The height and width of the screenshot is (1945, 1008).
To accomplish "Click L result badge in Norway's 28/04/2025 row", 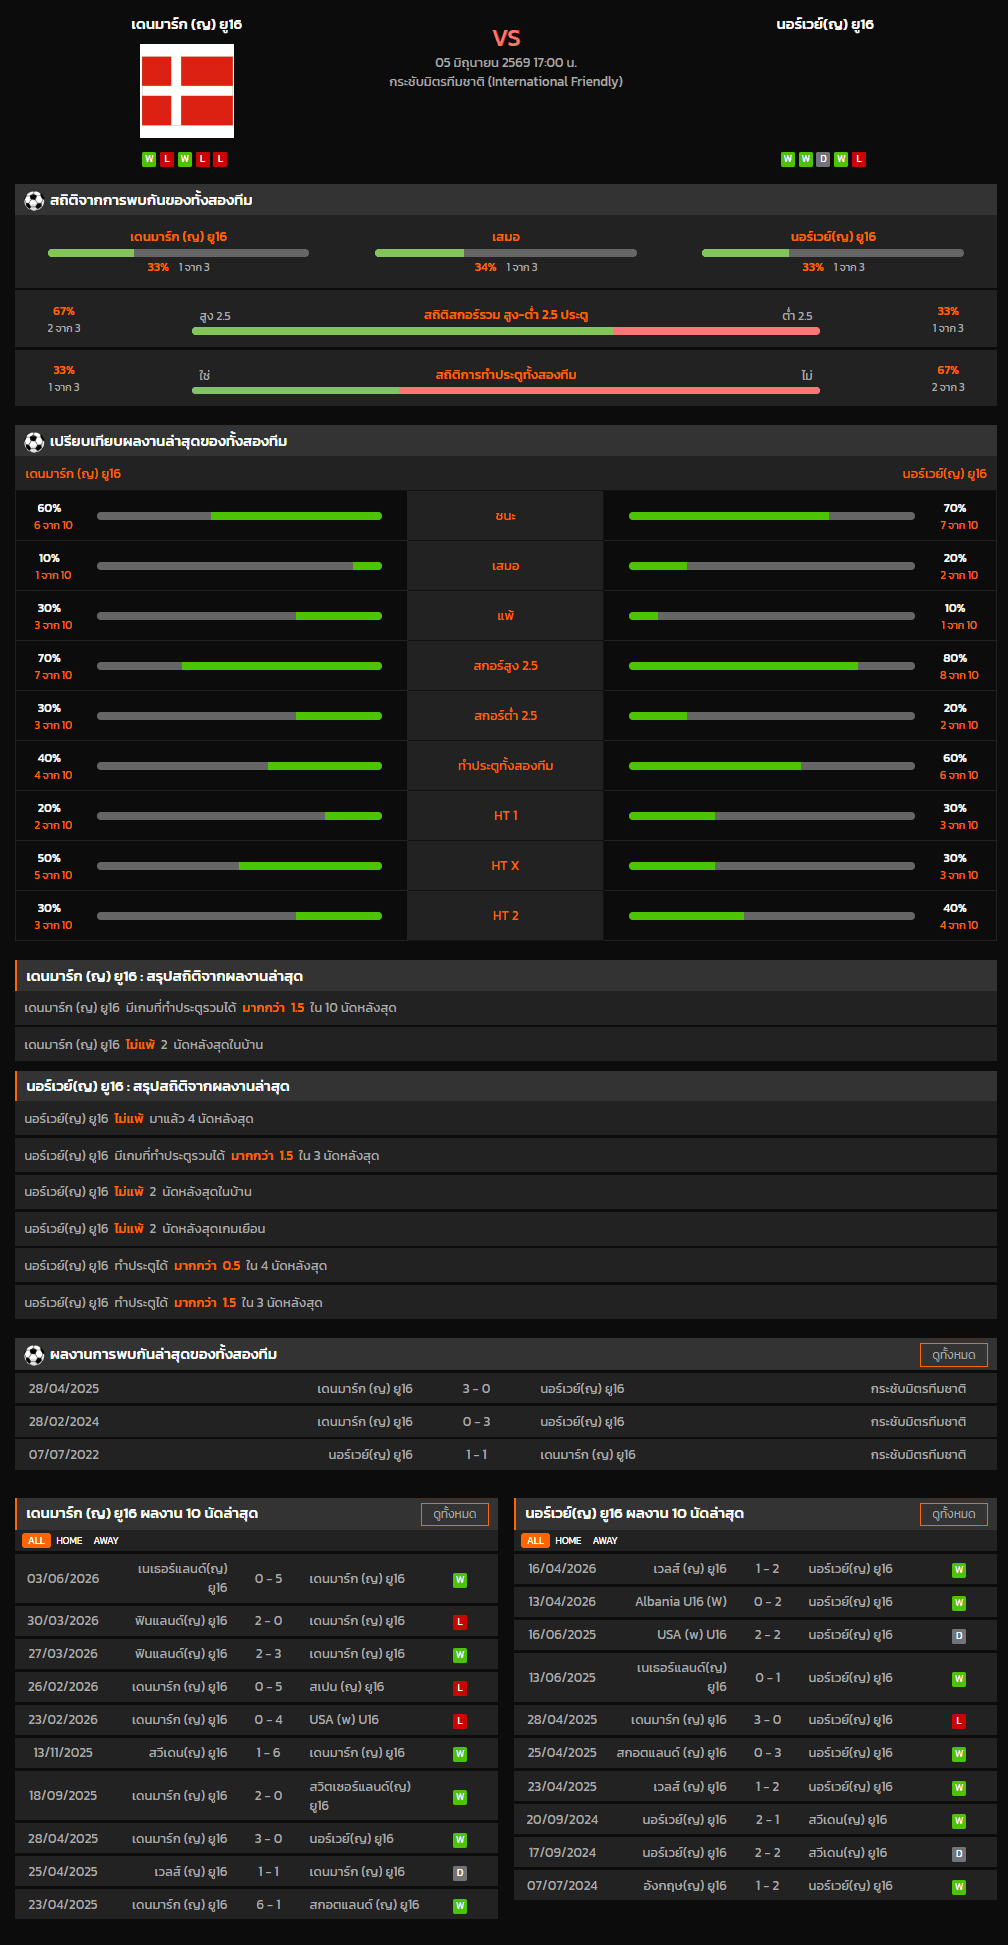I will click(959, 1721).
